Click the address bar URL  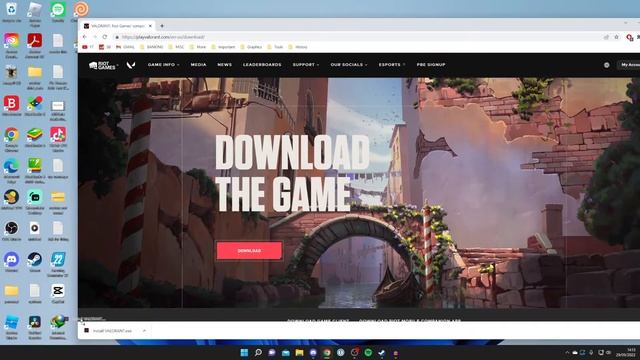pyautogui.click(x=163, y=37)
